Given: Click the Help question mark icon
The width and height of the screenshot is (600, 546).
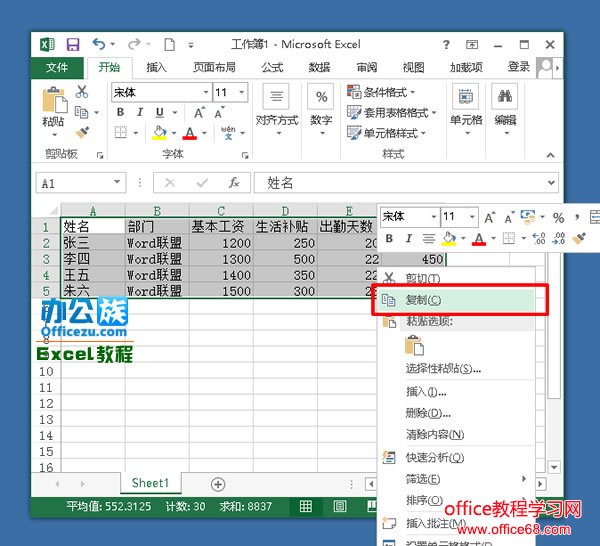Looking at the screenshot, I should tap(446, 45).
